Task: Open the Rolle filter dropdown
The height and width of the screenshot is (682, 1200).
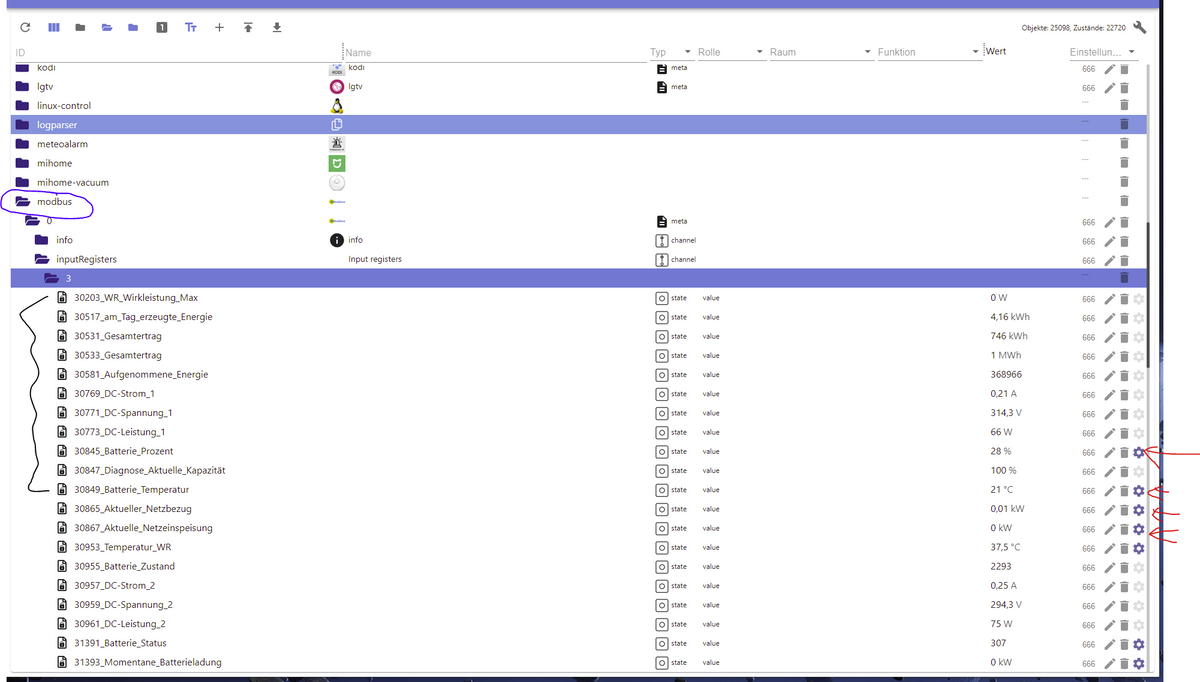Action: (731, 52)
